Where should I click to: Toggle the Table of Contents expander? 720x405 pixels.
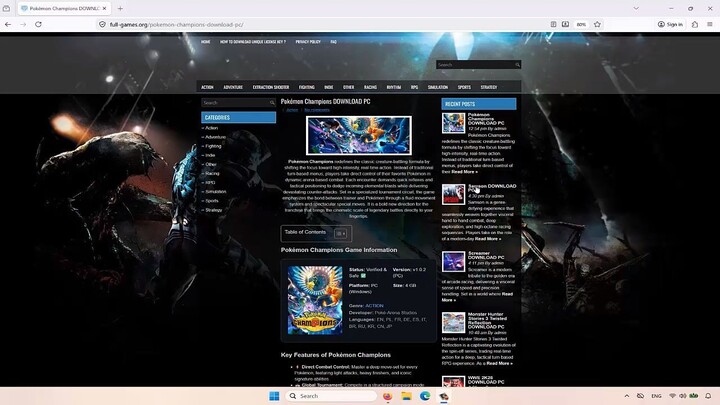click(340, 233)
